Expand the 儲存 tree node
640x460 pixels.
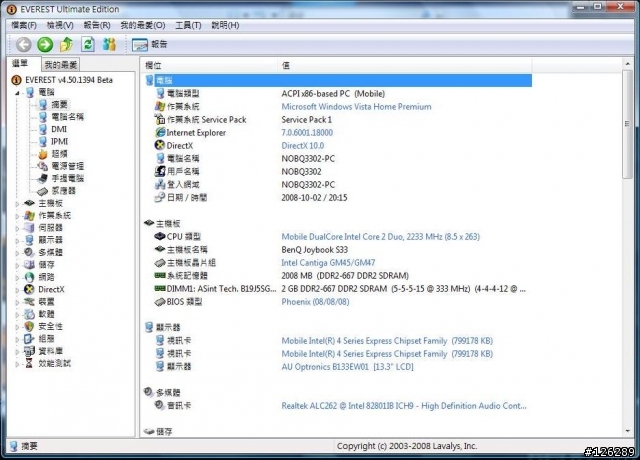coord(17,265)
